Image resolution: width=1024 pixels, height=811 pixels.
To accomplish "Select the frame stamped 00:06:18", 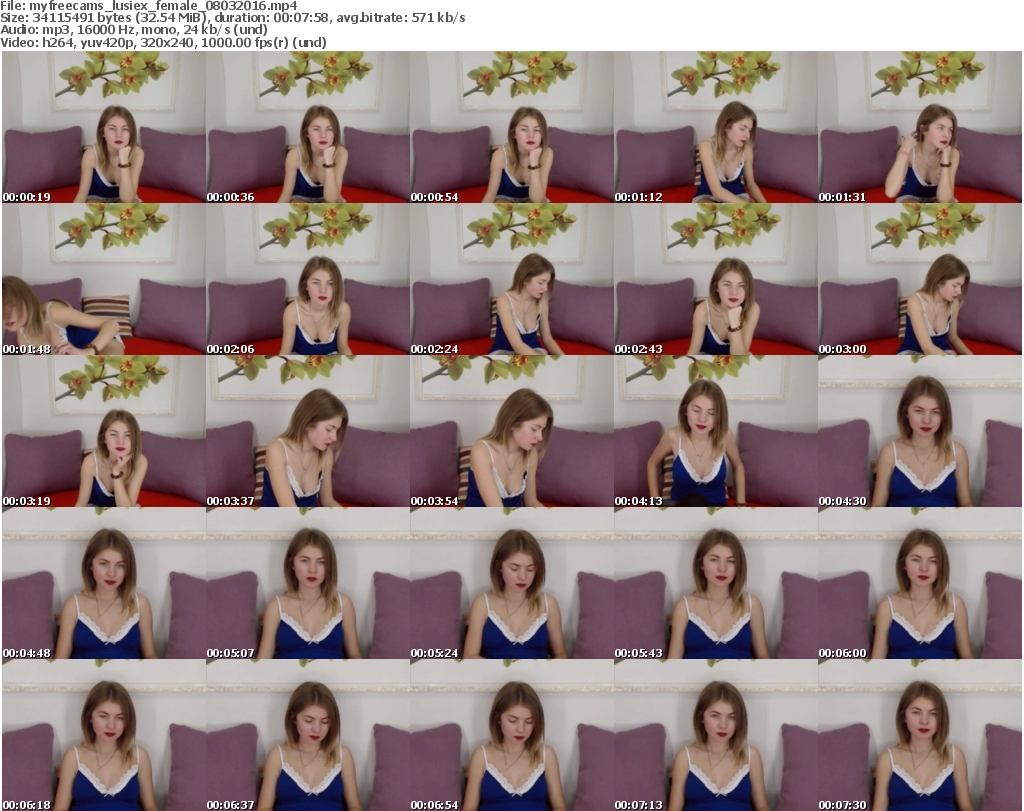I will (104, 735).
